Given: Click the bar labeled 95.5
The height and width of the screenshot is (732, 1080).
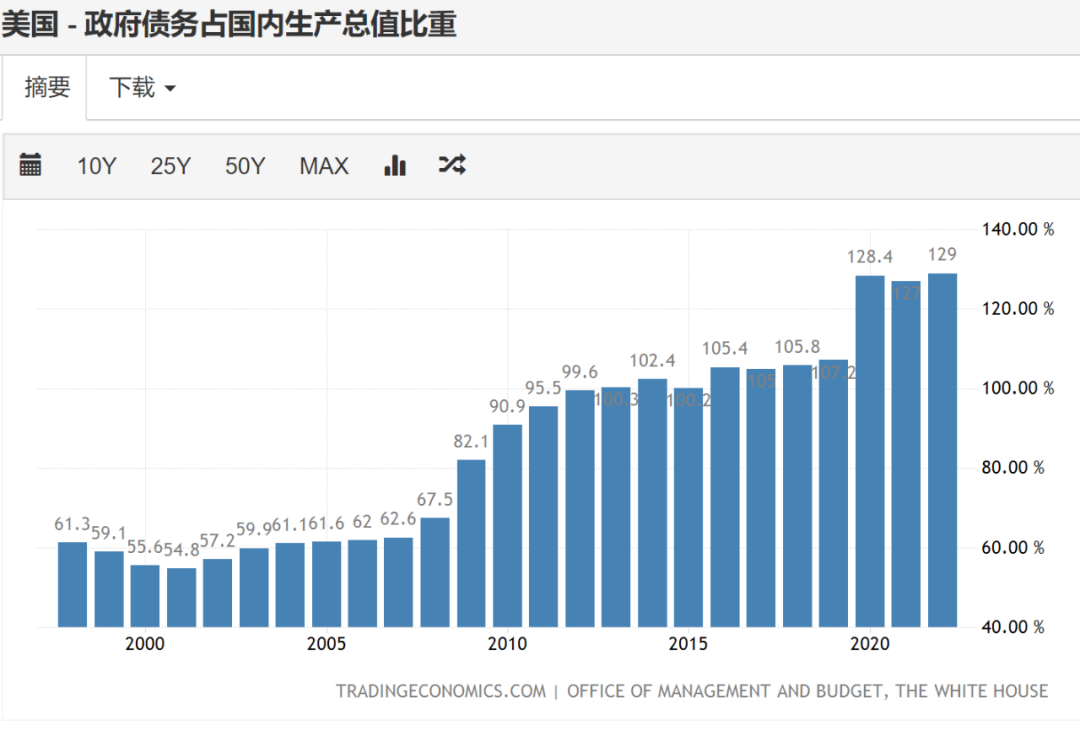Looking at the screenshot, I should click(543, 516).
